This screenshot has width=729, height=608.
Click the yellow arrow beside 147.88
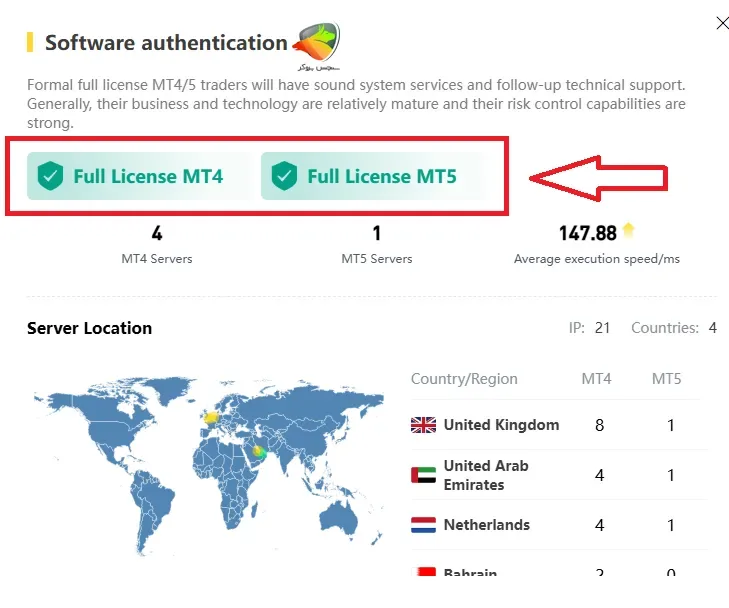(x=628, y=230)
